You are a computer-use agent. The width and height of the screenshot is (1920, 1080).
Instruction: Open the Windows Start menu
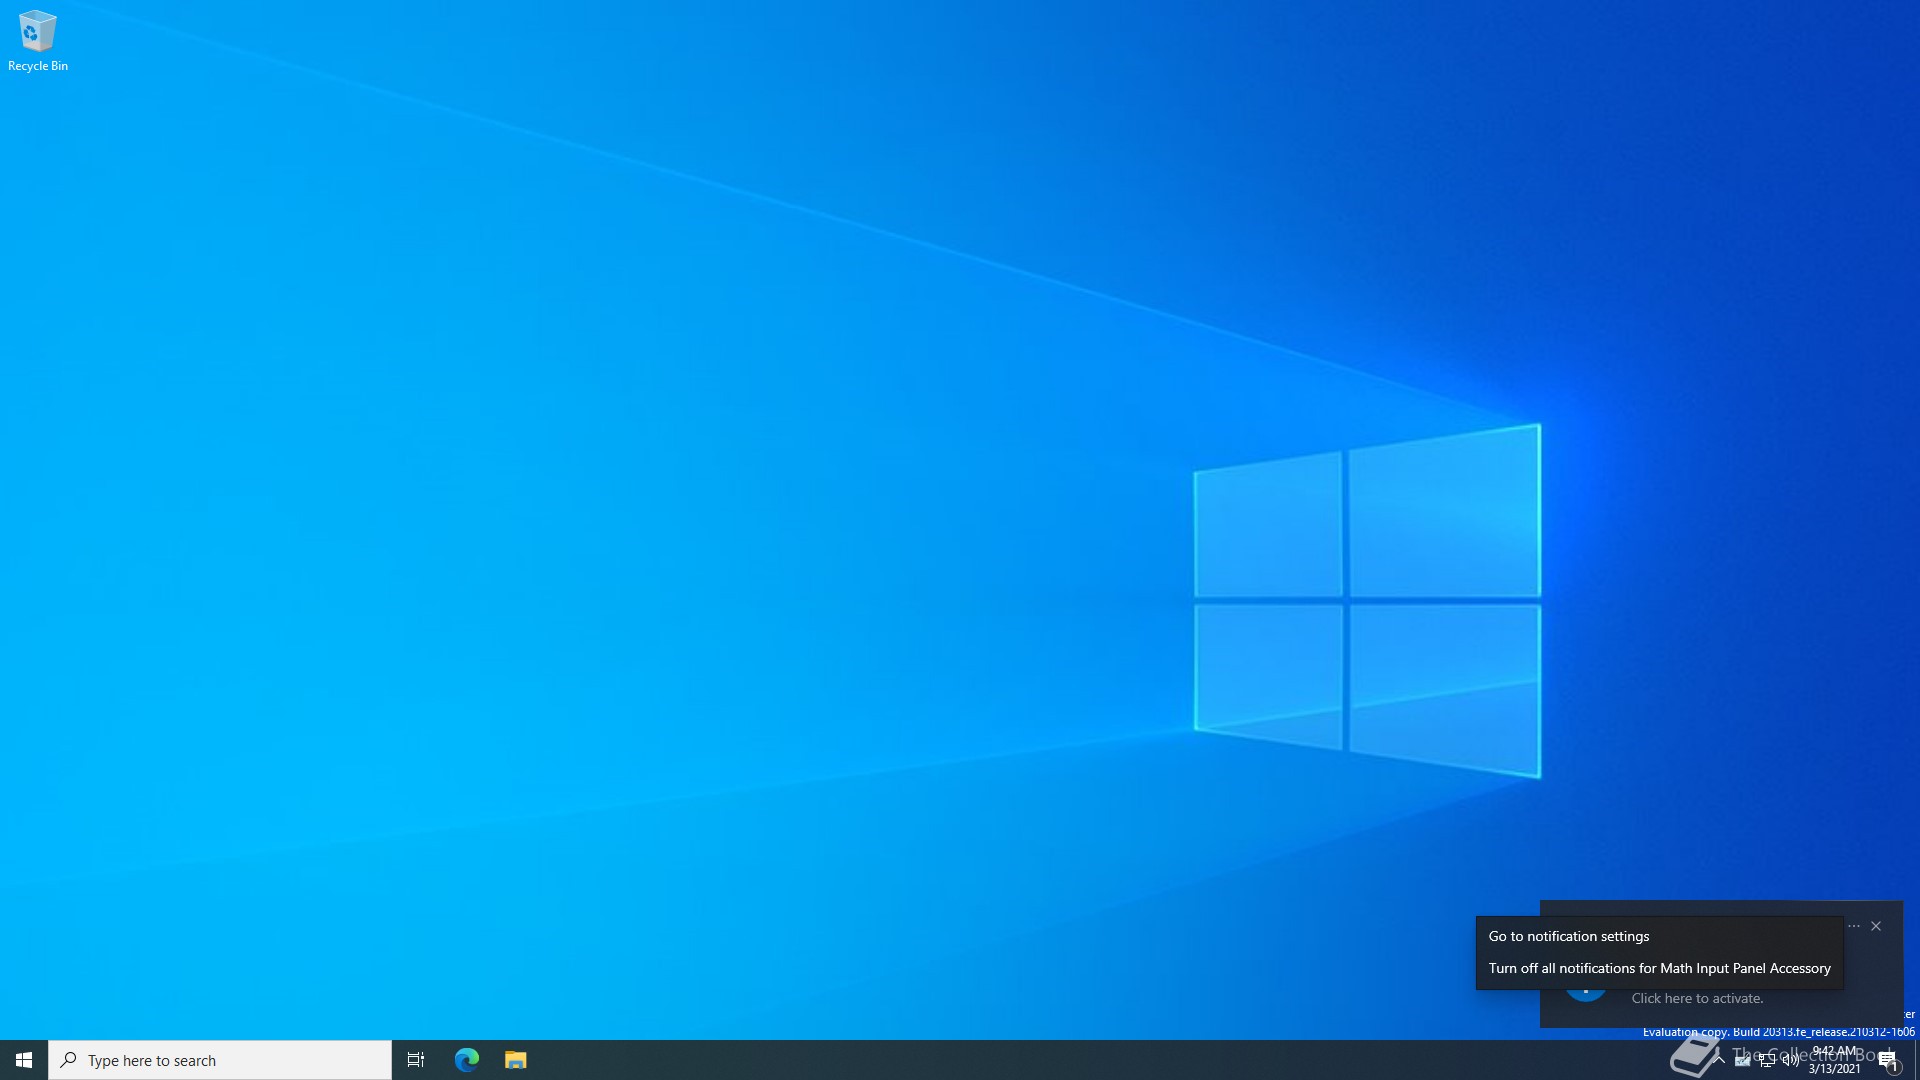pyautogui.click(x=24, y=1060)
